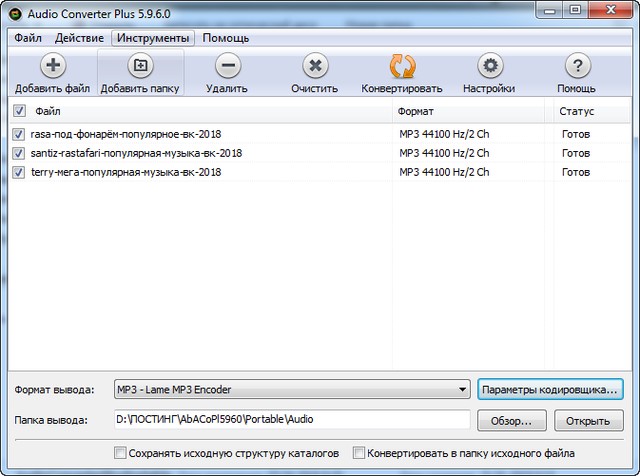Click format cell MP3 44100 Hz/2 Ch of terry row
The image size is (640, 476).
[x=444, y=172]
